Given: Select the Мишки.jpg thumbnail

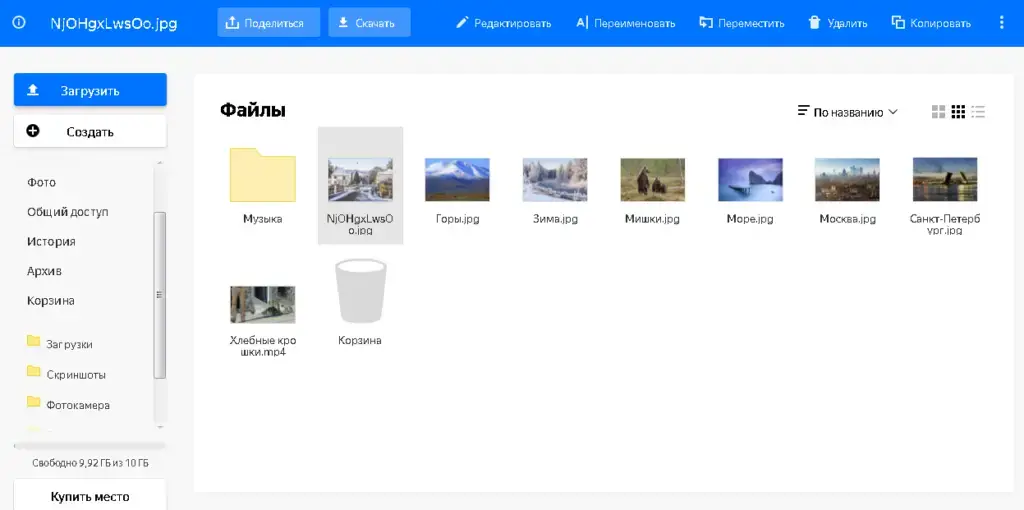Looking at the screenshot, I should pyautogui.click(x=652, y=180).
